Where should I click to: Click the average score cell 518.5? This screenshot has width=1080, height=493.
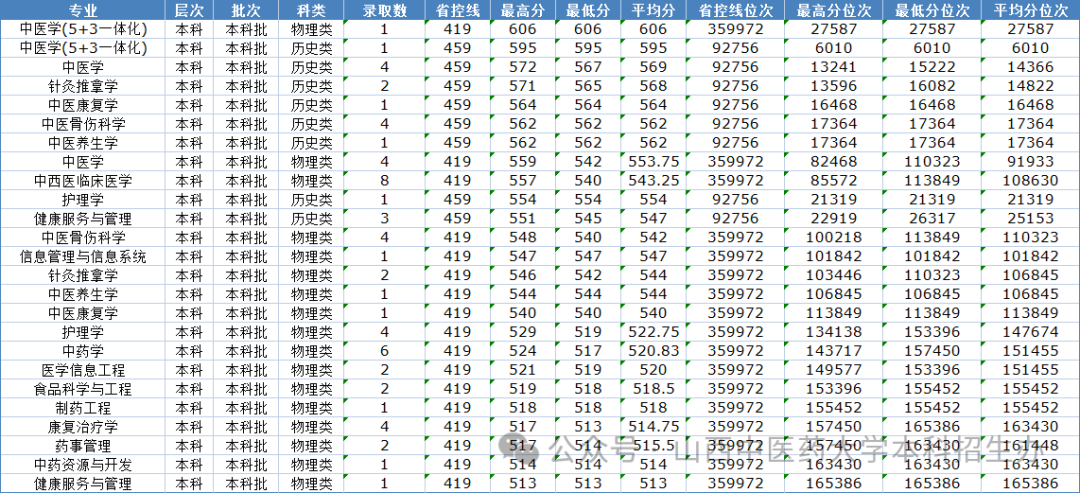653,389
